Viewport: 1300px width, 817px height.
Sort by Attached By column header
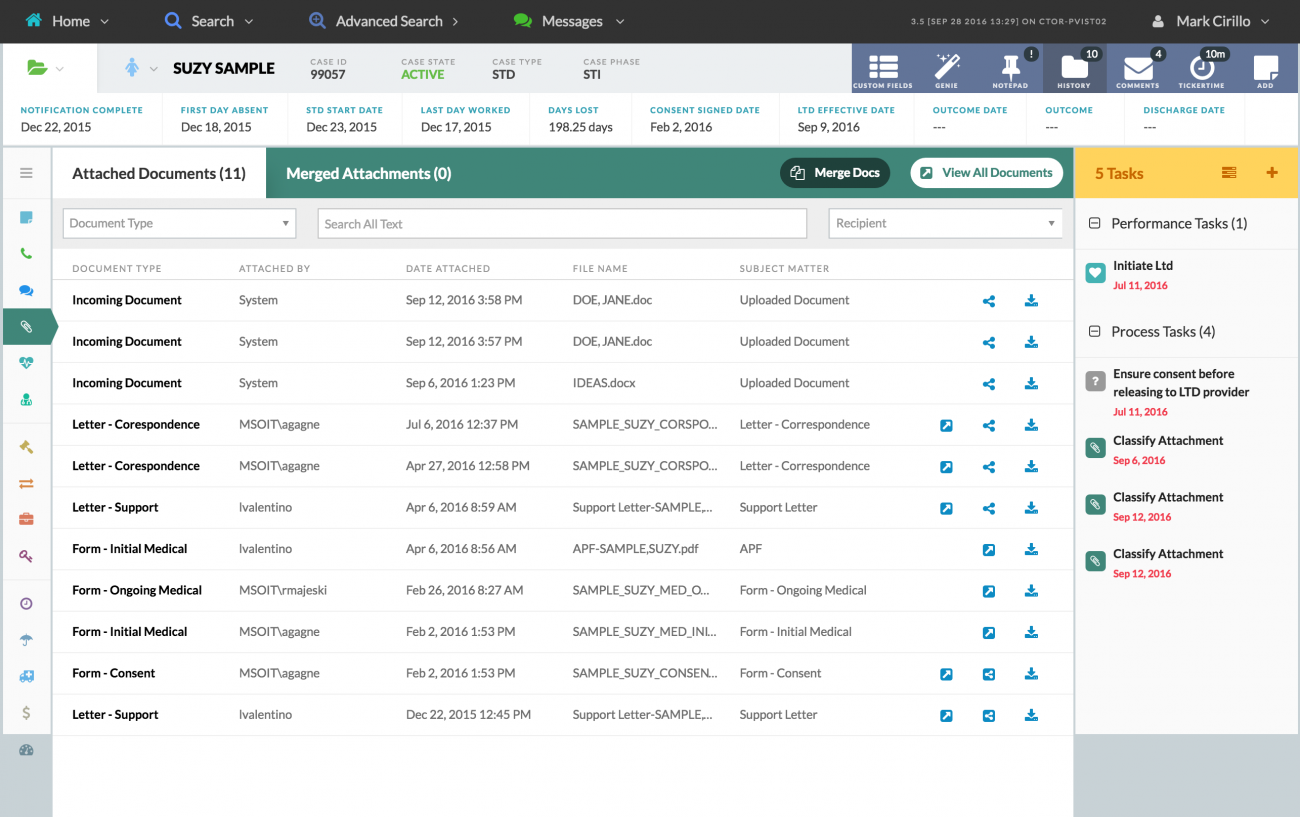click(274, 269)
